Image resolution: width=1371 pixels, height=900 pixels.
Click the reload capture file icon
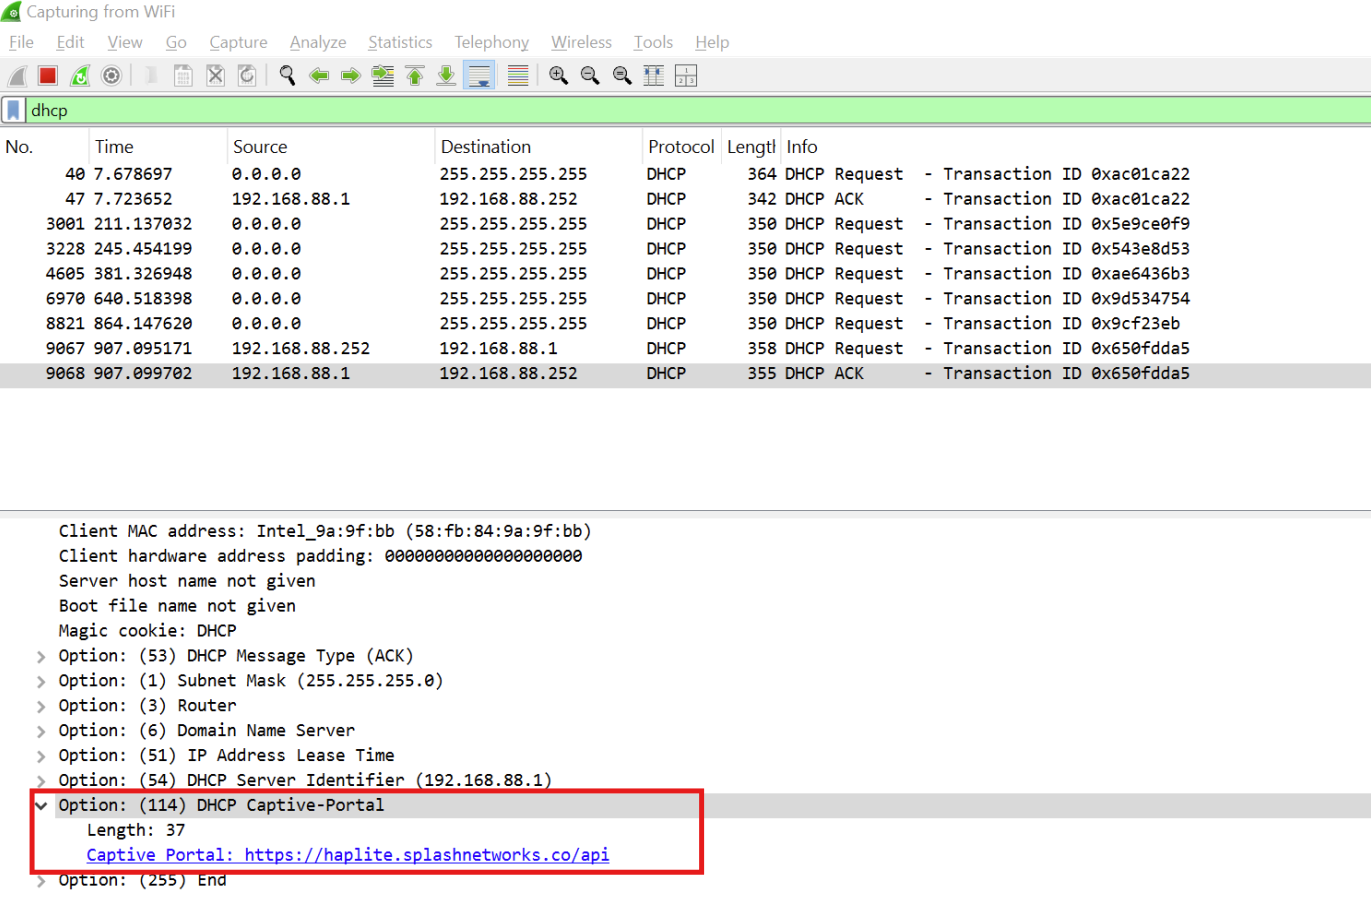click(247, 76)
